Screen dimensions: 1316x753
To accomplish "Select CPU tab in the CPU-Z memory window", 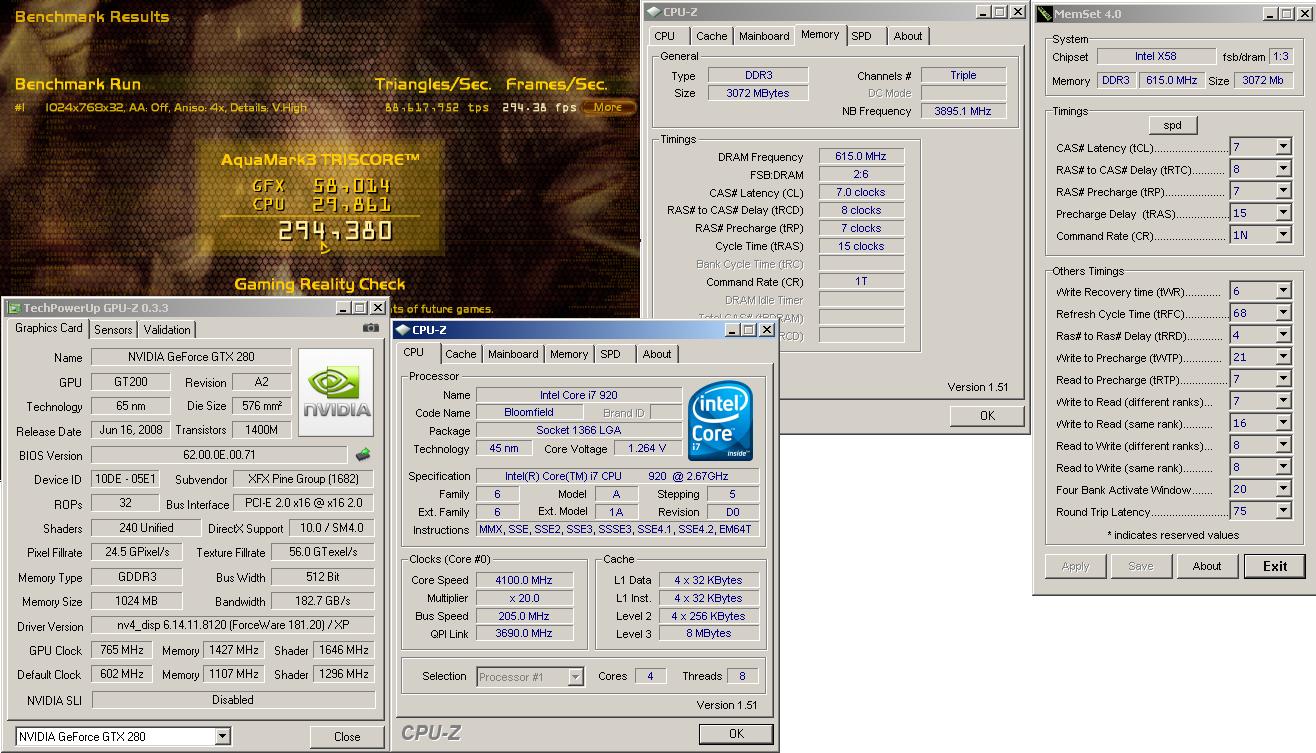I will pyautogui.click(x=665, y=36).
